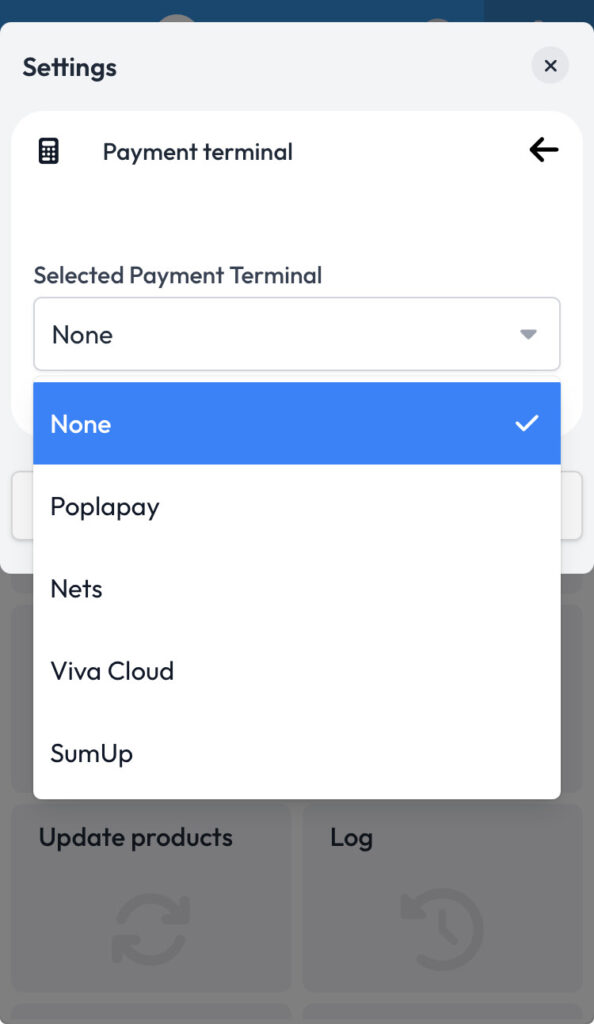Click the partly hidden button behind dropdown list
This screenshot has width=594, height=1024.
point(297,506)
